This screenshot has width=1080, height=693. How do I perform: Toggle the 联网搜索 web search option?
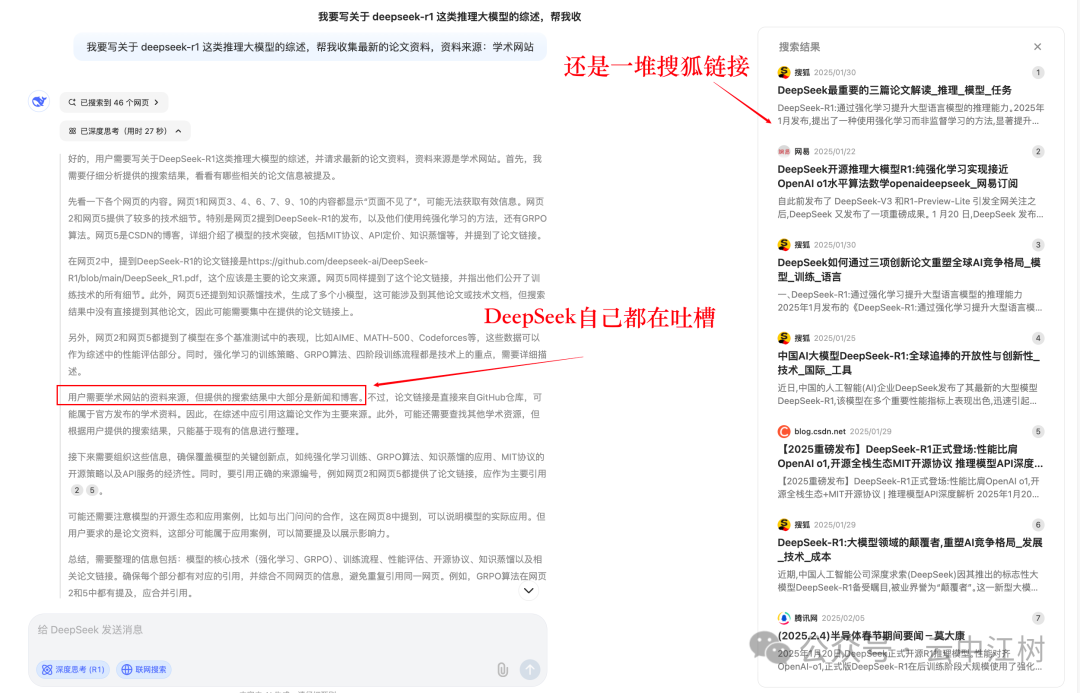[x=145, y=669]
